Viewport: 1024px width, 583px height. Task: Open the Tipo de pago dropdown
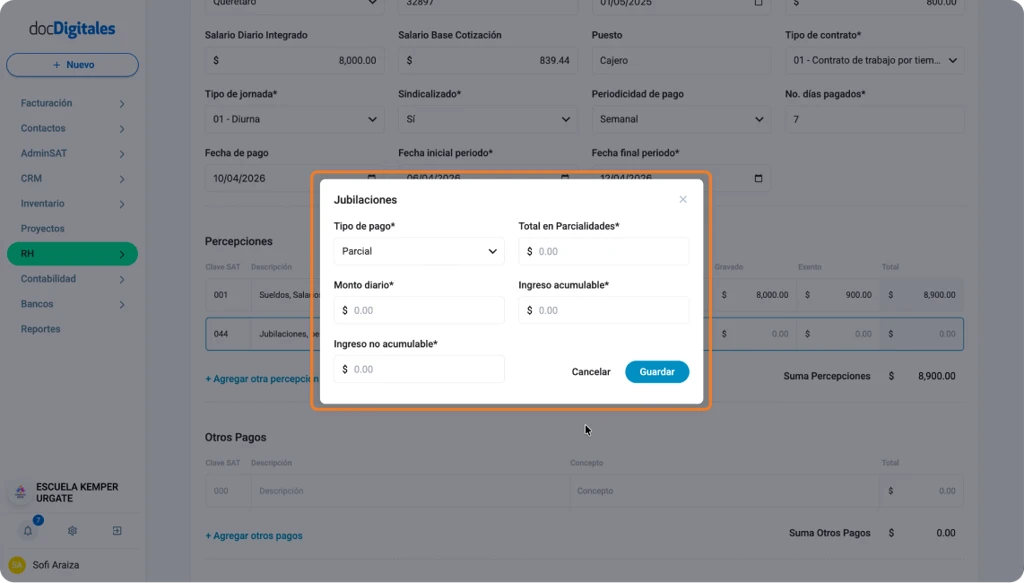pos(419,251)
